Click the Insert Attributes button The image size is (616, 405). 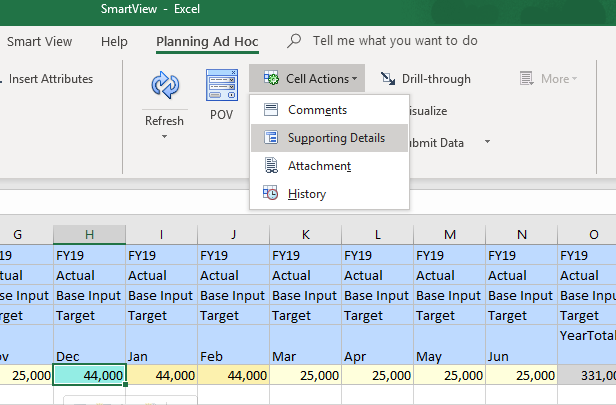50,79
